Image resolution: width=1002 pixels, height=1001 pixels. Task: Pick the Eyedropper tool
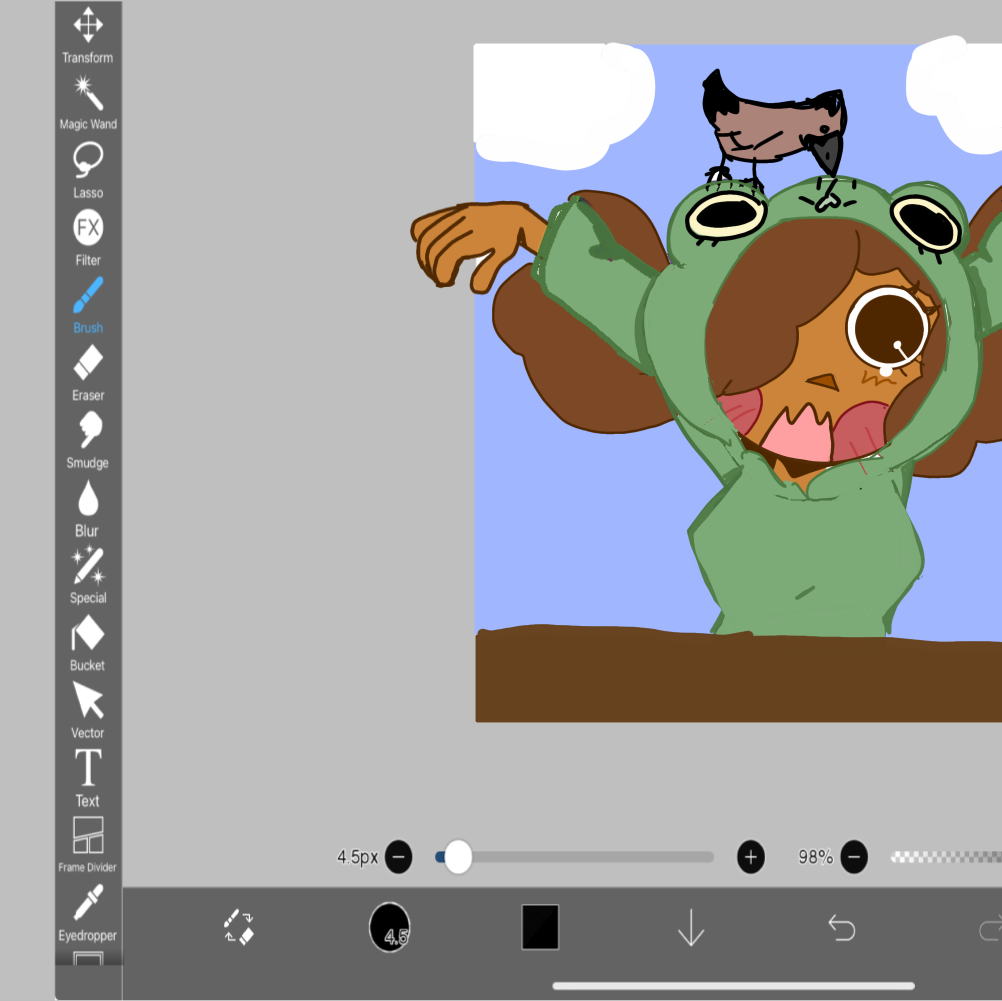88,910
